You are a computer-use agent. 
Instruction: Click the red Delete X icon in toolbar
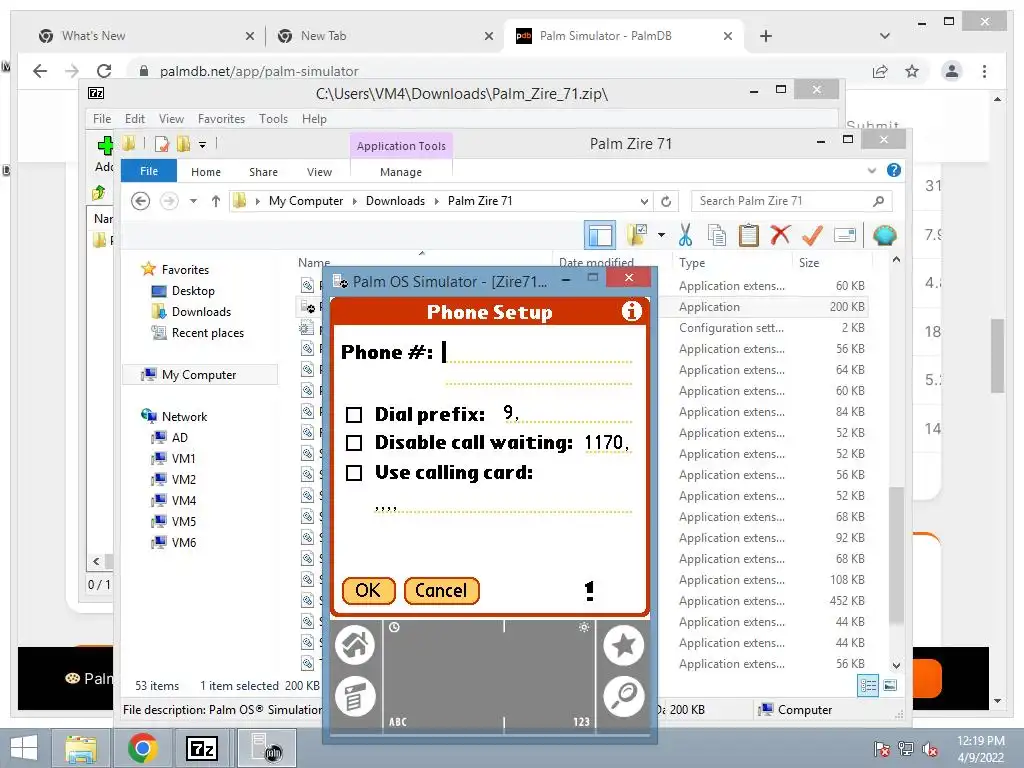coord(780,235)
